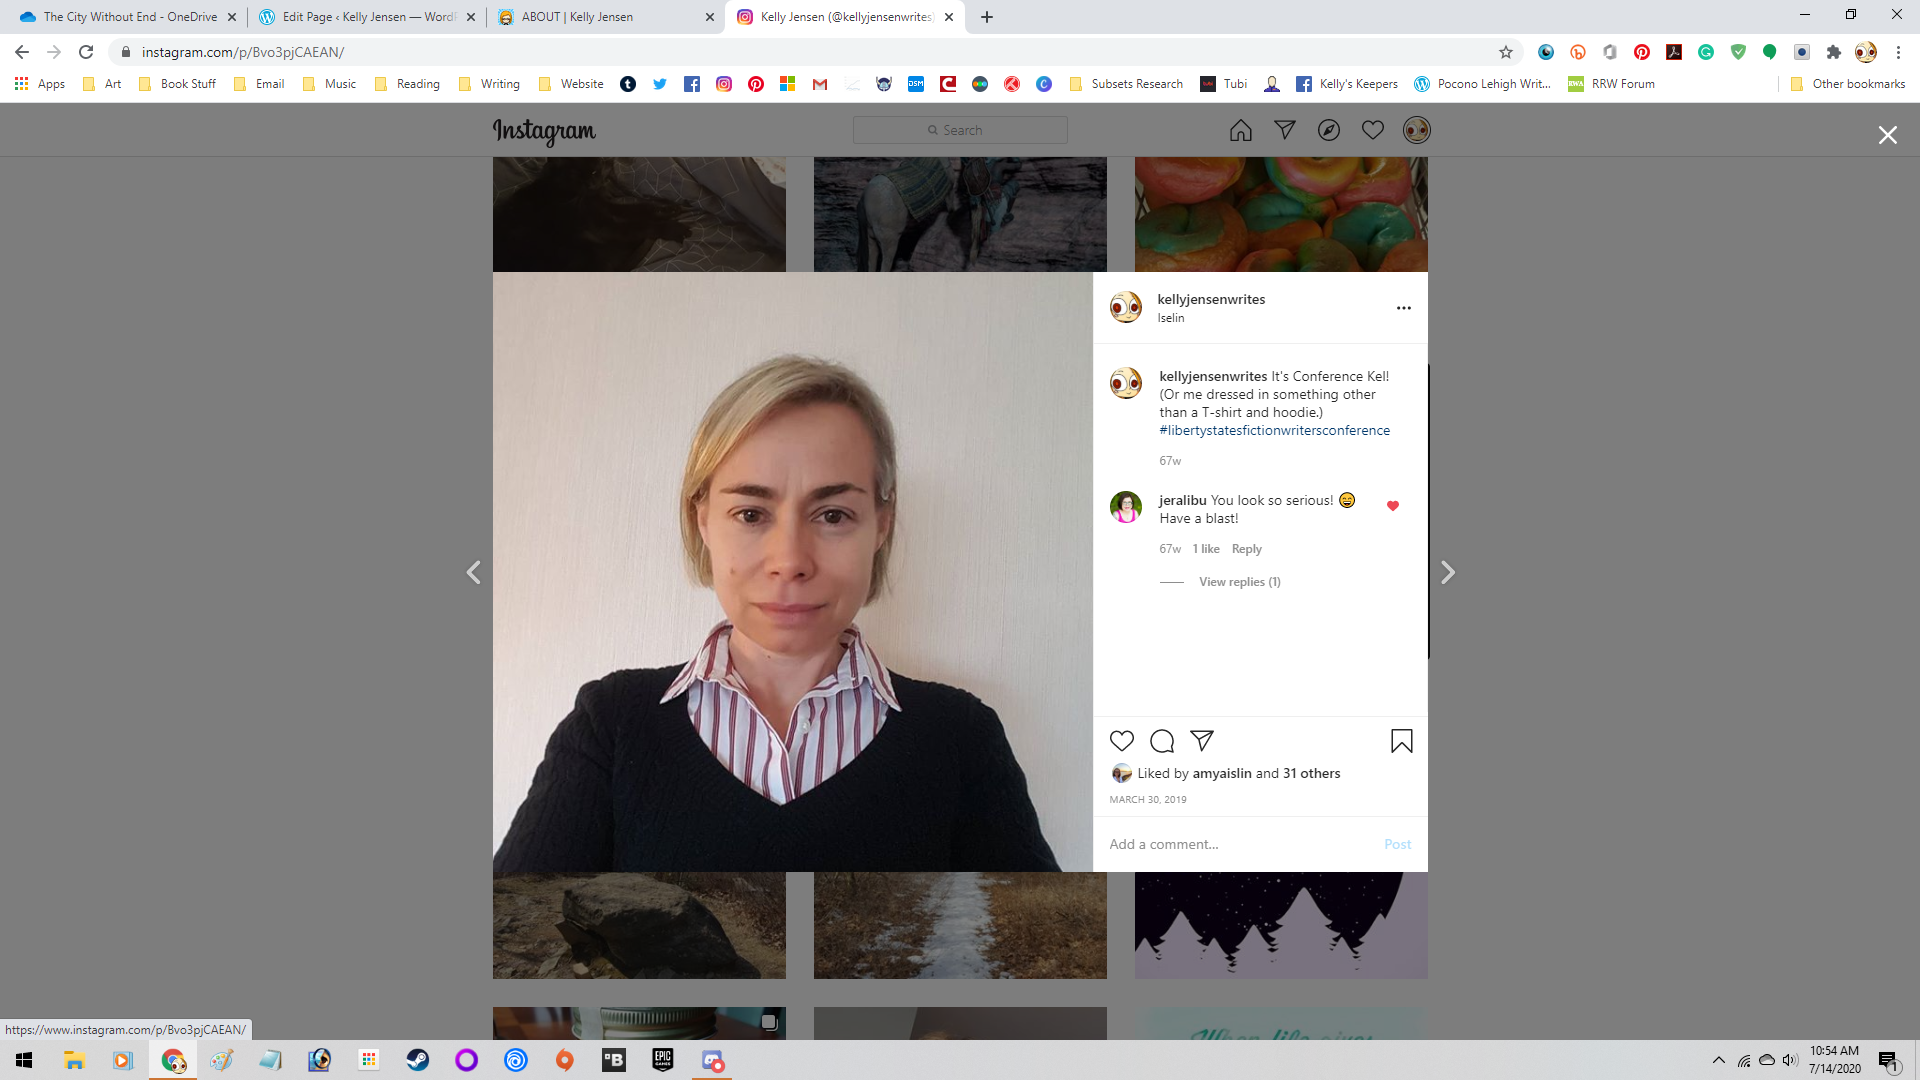Open activity feed heart icon

click(x=1372, y=130)
